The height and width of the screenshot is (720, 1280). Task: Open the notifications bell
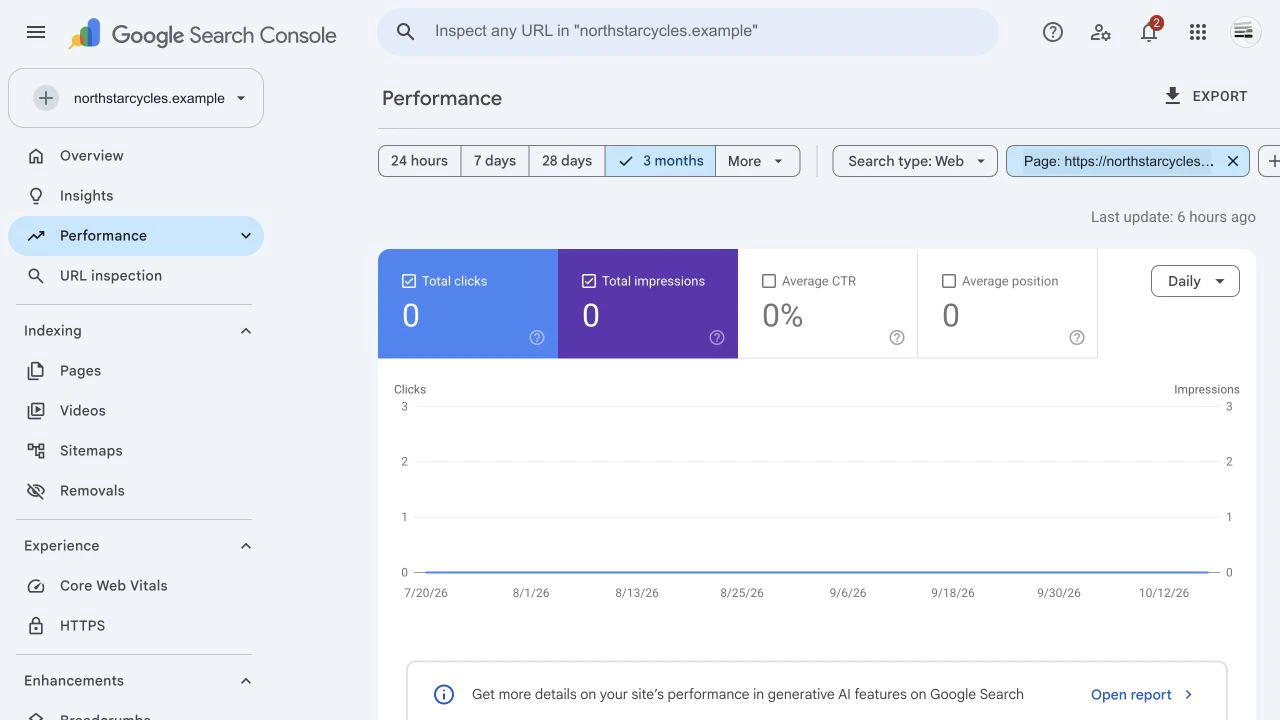[1149, 32]
